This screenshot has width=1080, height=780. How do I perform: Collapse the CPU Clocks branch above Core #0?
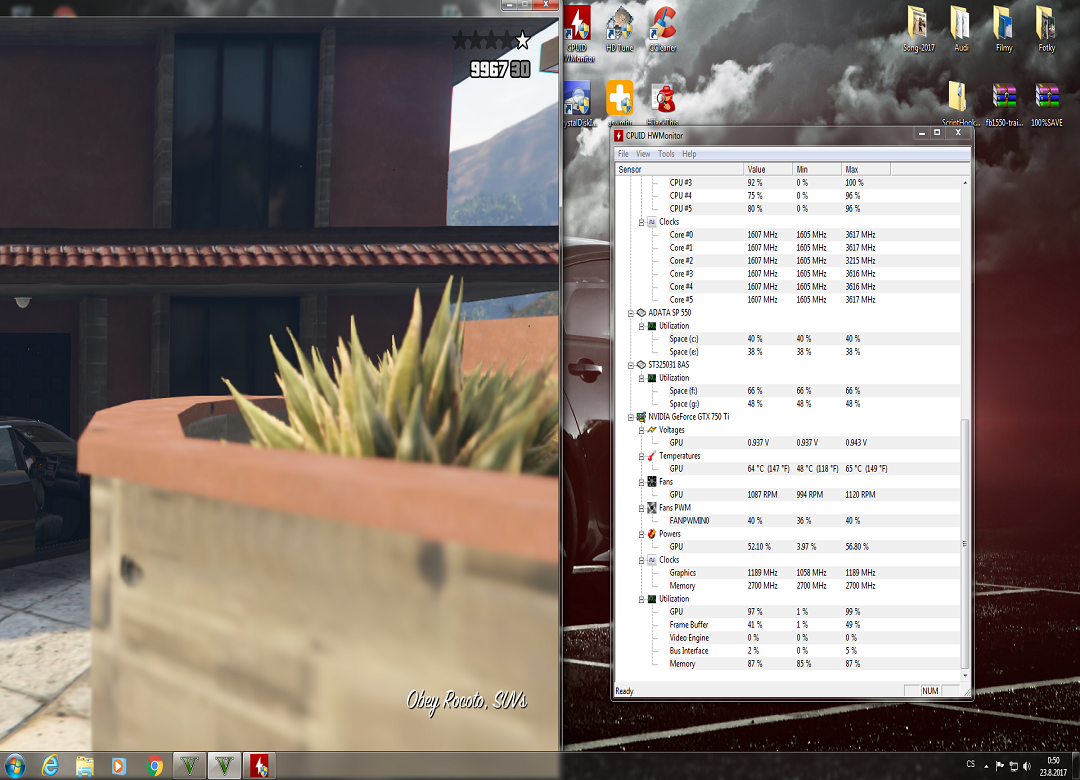coord(641,223)
